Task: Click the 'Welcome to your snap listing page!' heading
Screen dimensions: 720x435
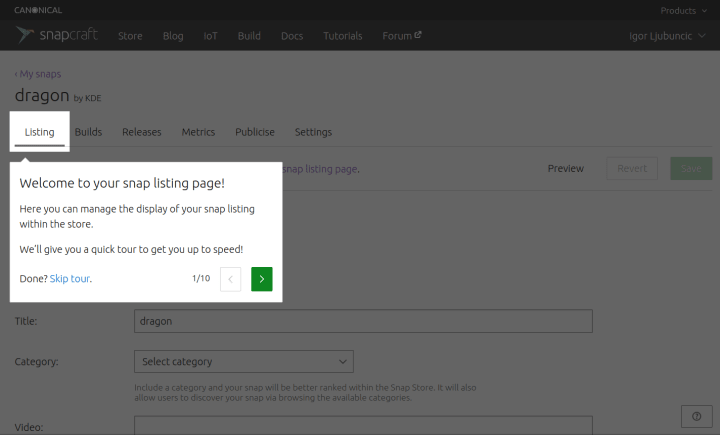Action: (x=122, y=183)
